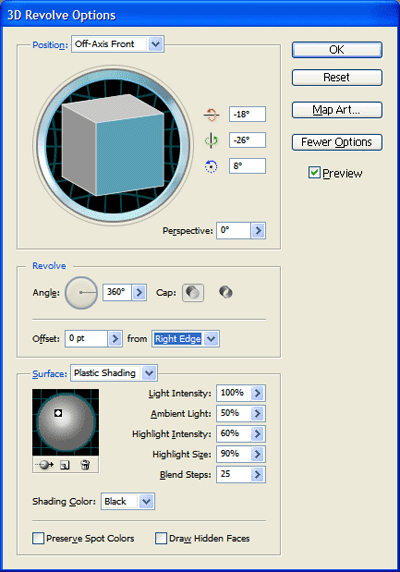Select the cap-off hollow appearance icon
The image size is (400, 572).
point(226,293)
